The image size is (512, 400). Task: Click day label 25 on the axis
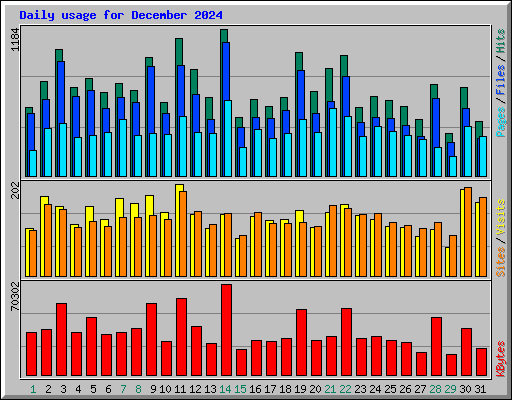click(x=390, y=389)
